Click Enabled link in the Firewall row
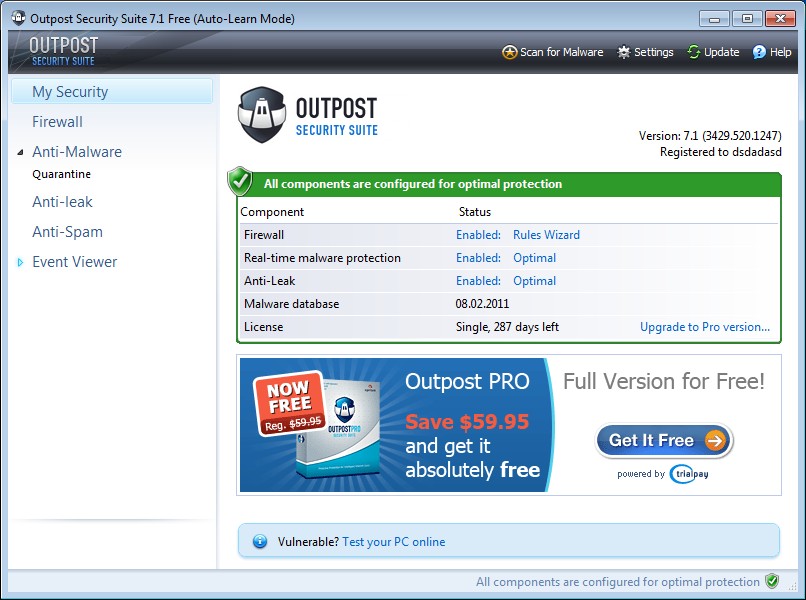Image resolution: width=806 pixels, height=600 pixels. coord(478,235)
